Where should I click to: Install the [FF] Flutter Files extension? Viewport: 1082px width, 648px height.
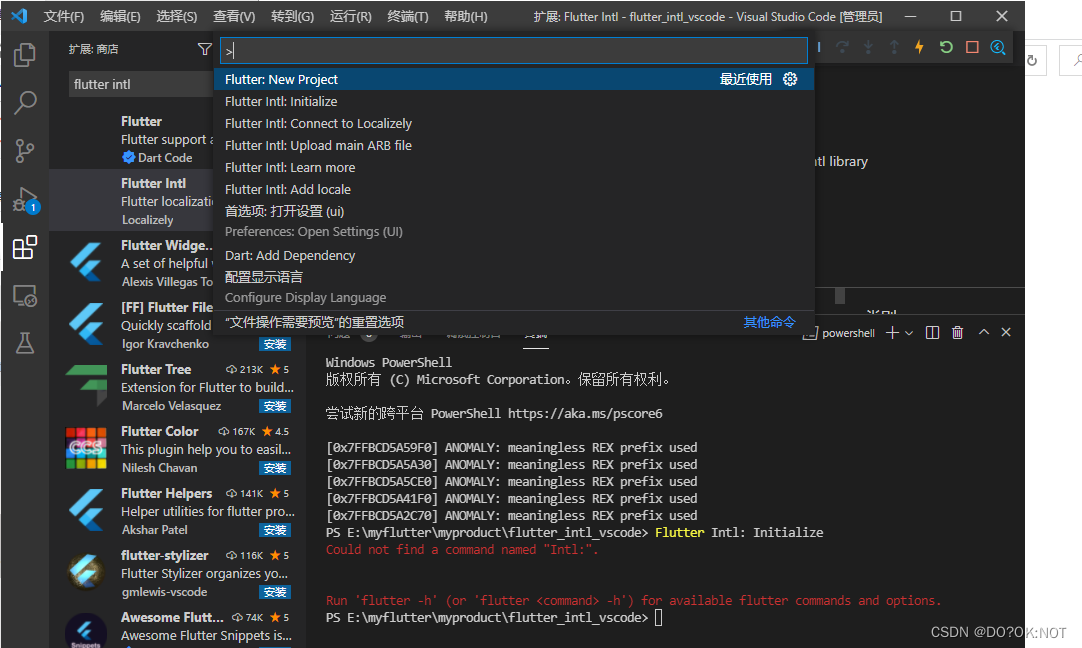click(x=275, y=344)
